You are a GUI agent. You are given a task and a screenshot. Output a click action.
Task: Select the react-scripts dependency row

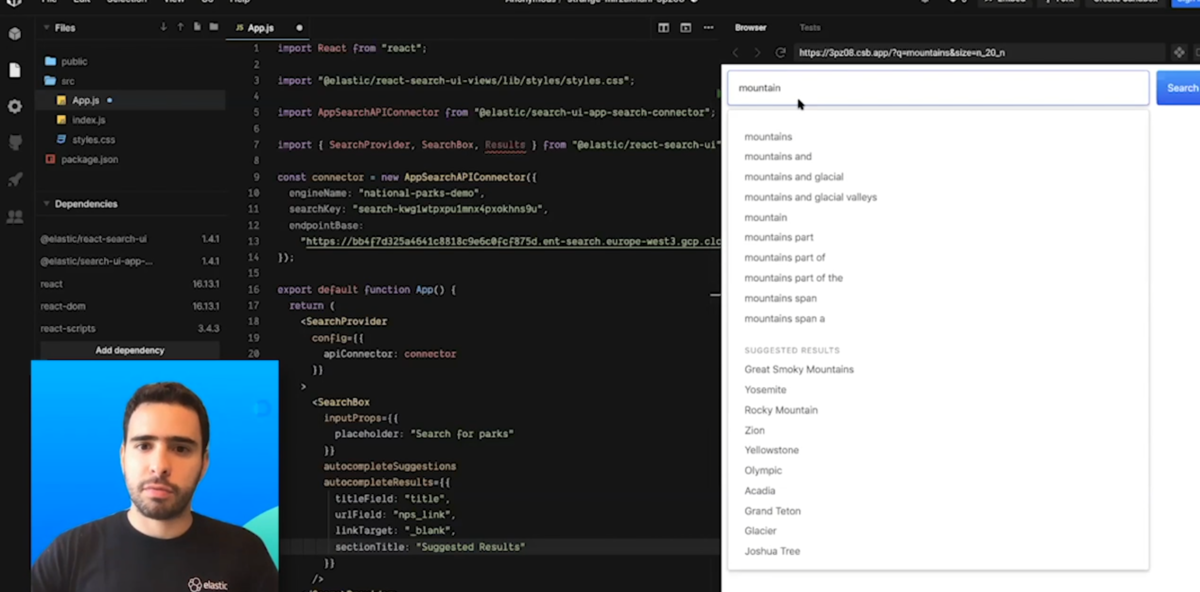(130, 328)
